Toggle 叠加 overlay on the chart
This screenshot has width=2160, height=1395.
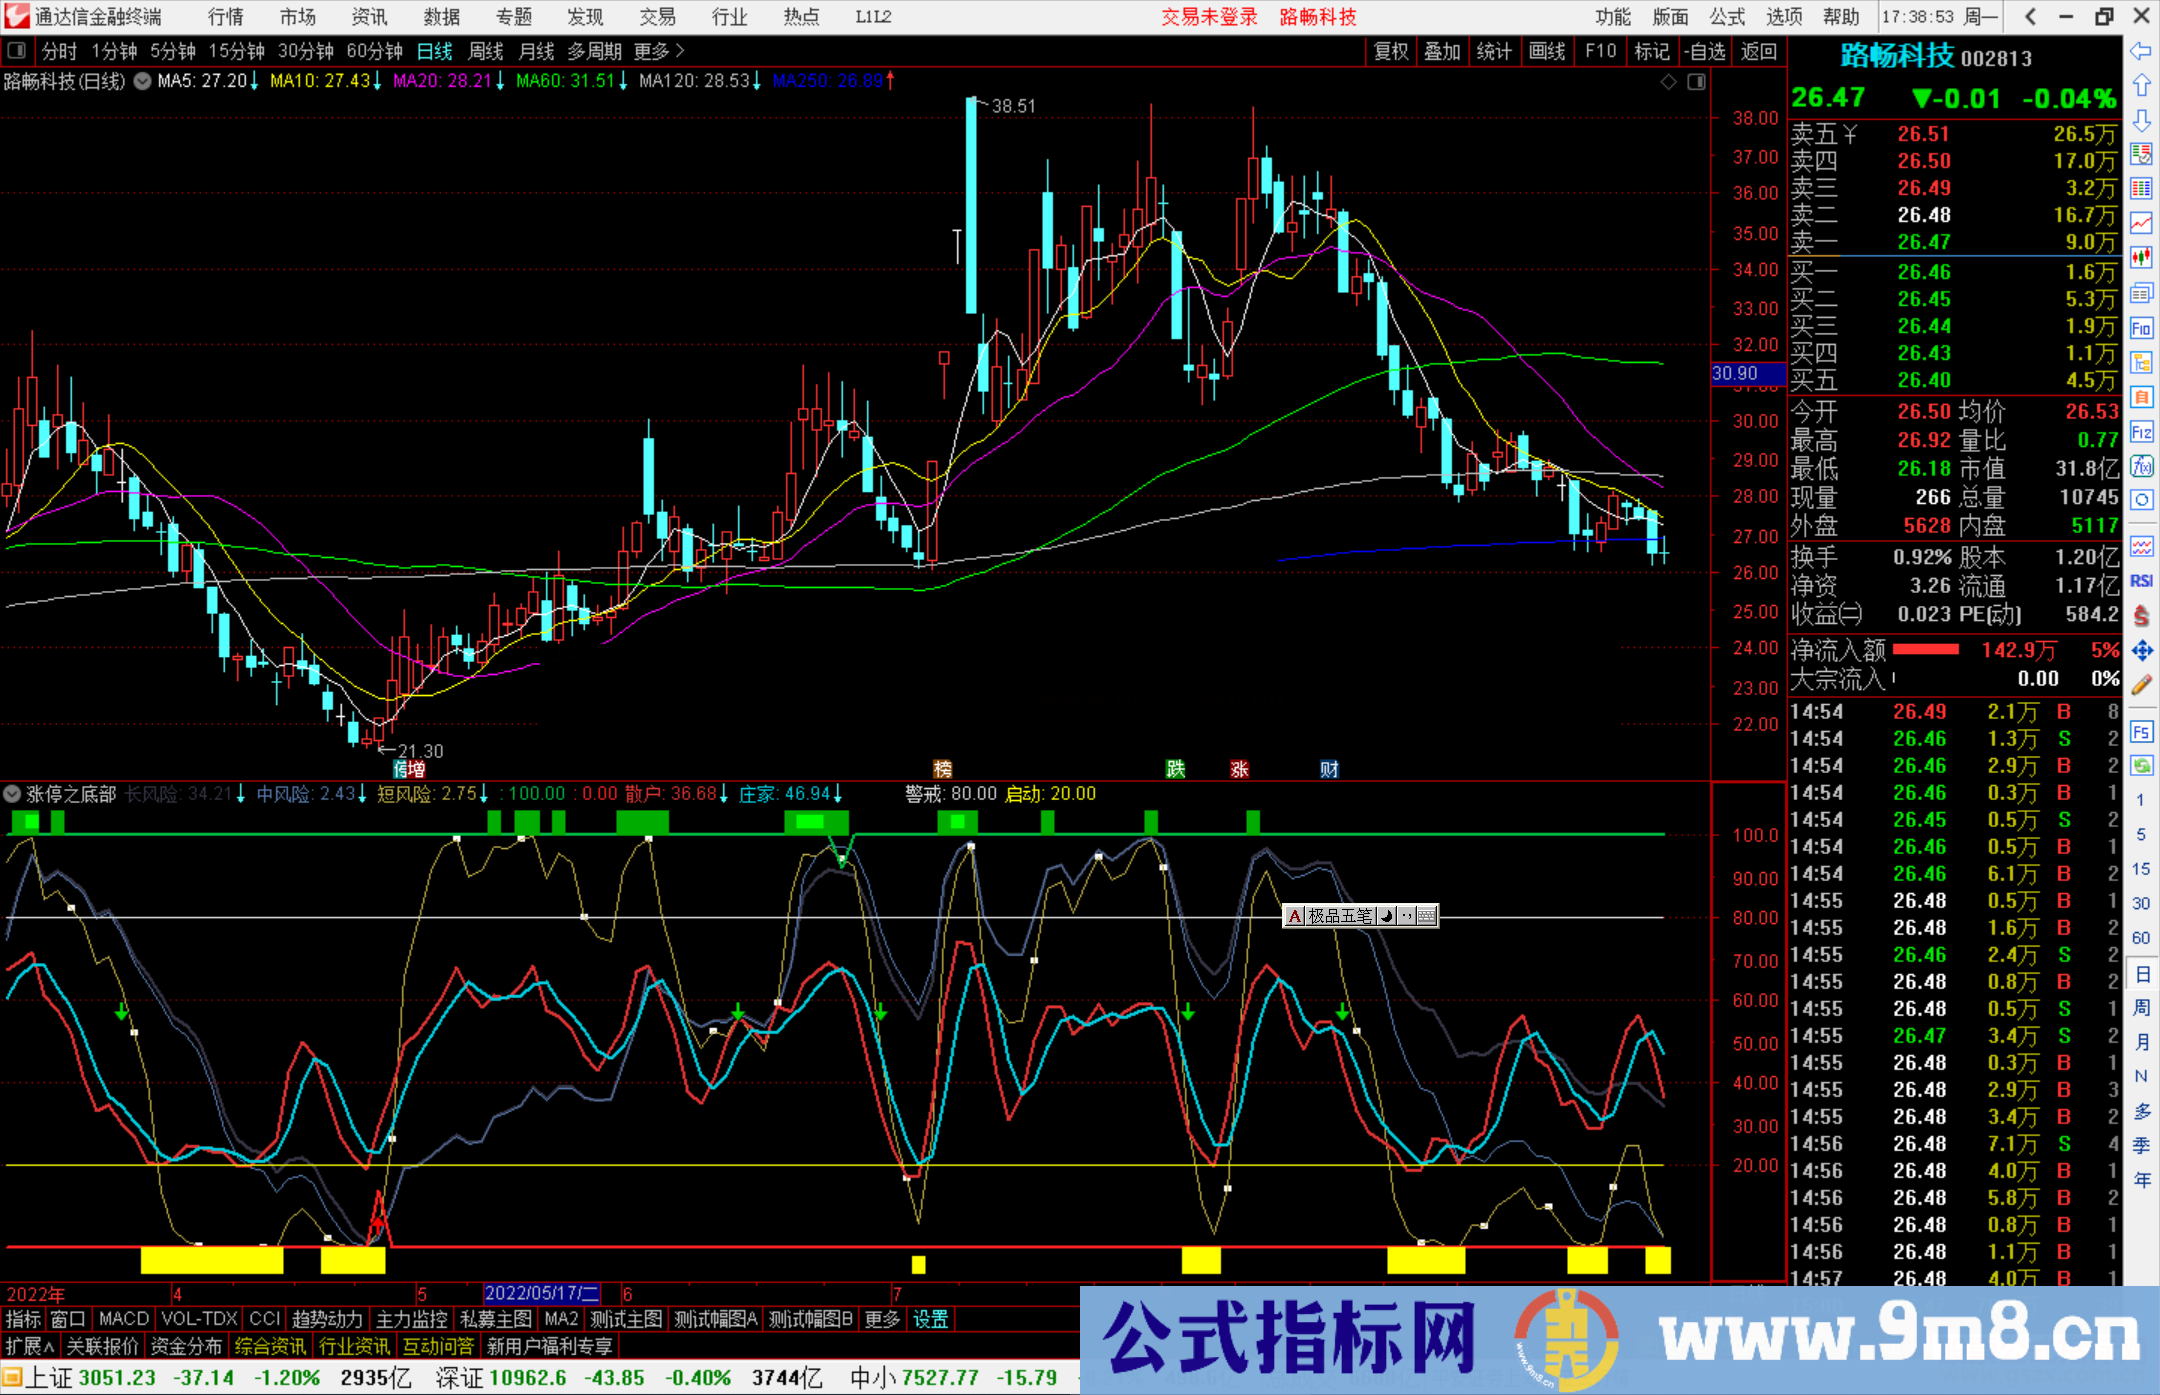tap(1443, 51)
